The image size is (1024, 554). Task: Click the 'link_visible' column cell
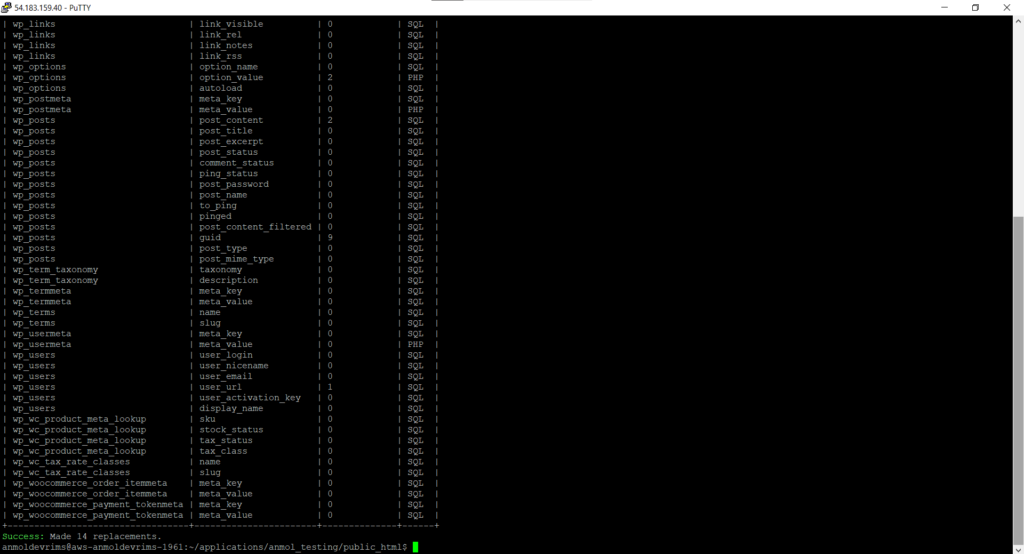231,24
